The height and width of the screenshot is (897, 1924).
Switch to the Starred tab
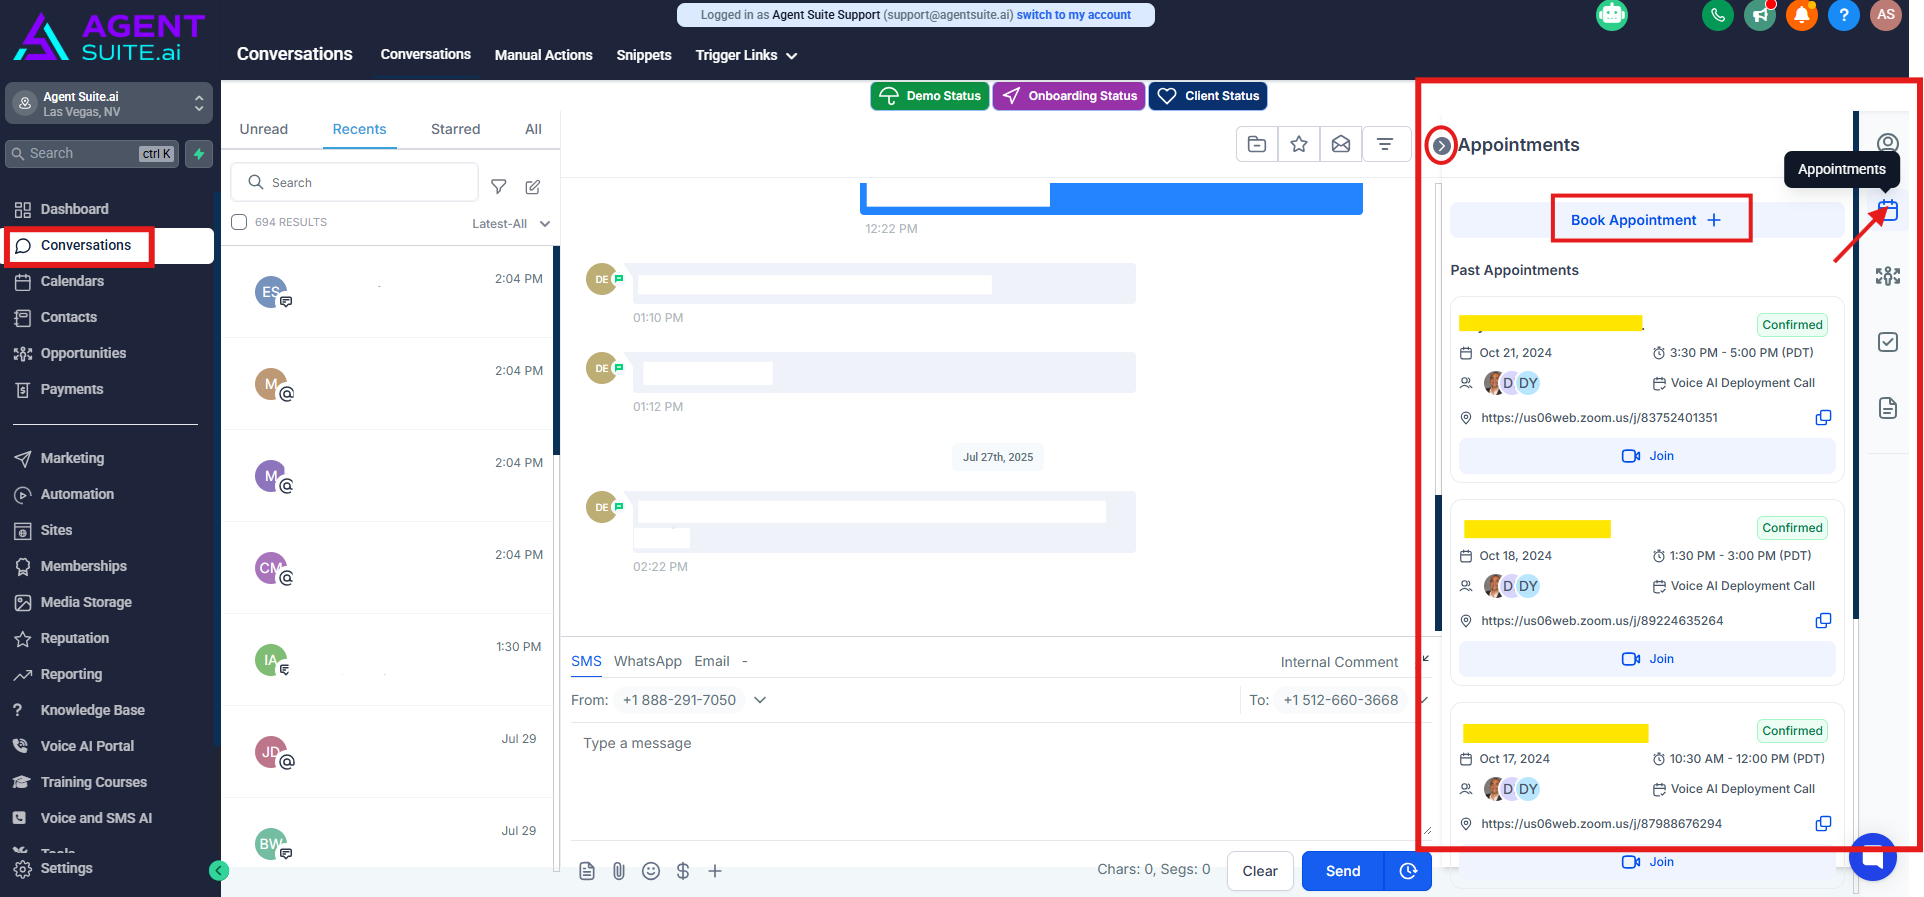[x=455, y=129]
